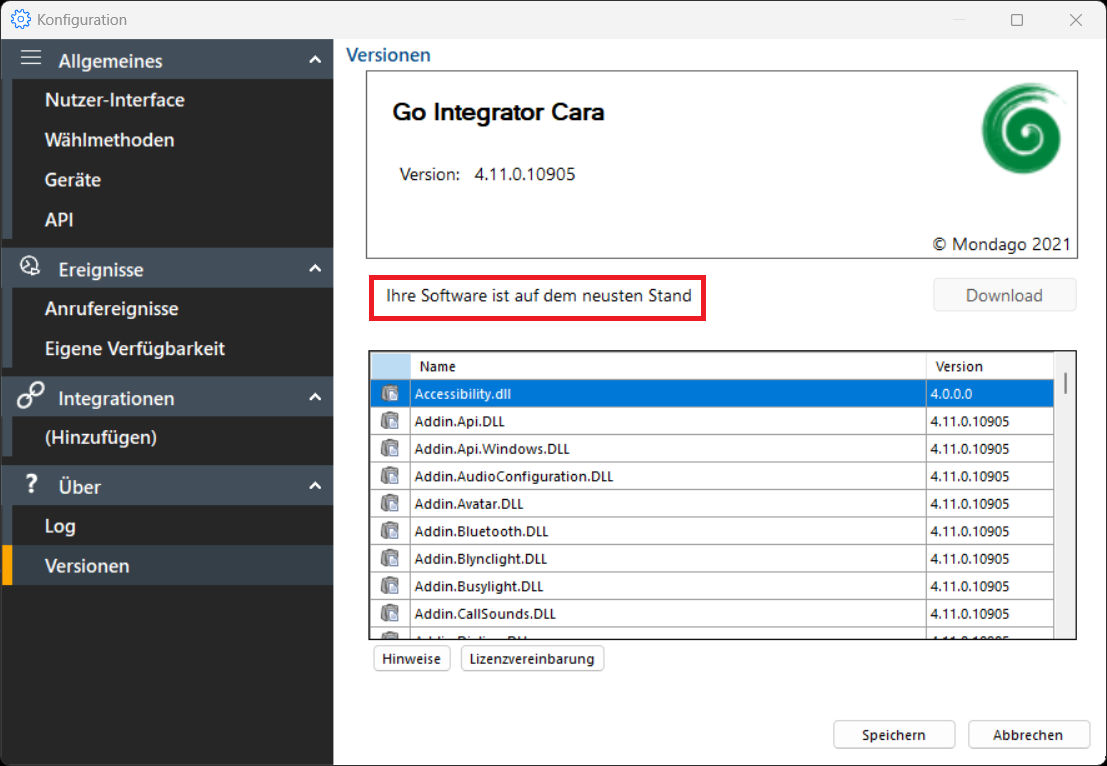Click the file icon for Addin.Avatar.DLL

tap(390, 504)
